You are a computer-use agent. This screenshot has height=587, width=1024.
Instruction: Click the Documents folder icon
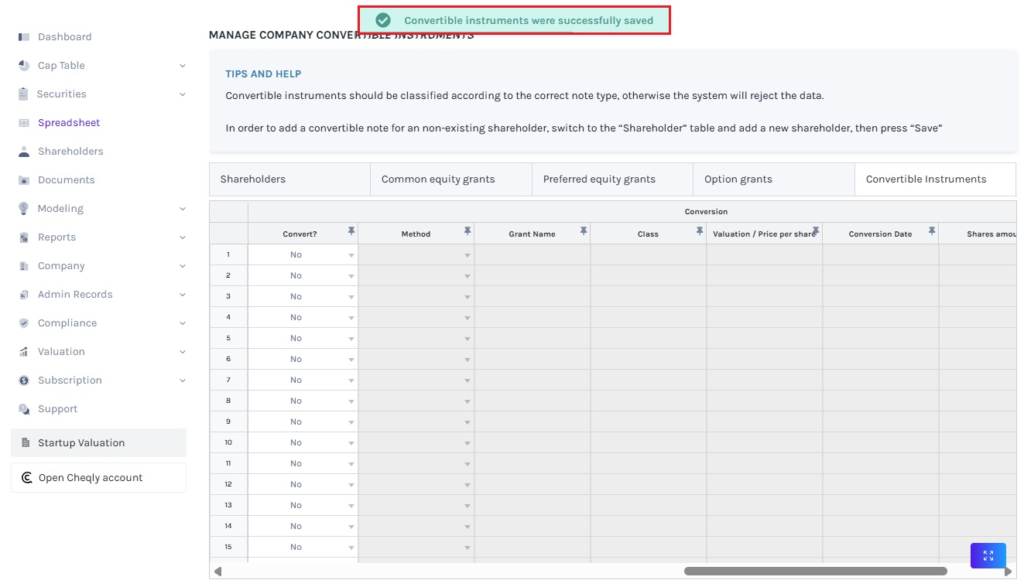24,180
